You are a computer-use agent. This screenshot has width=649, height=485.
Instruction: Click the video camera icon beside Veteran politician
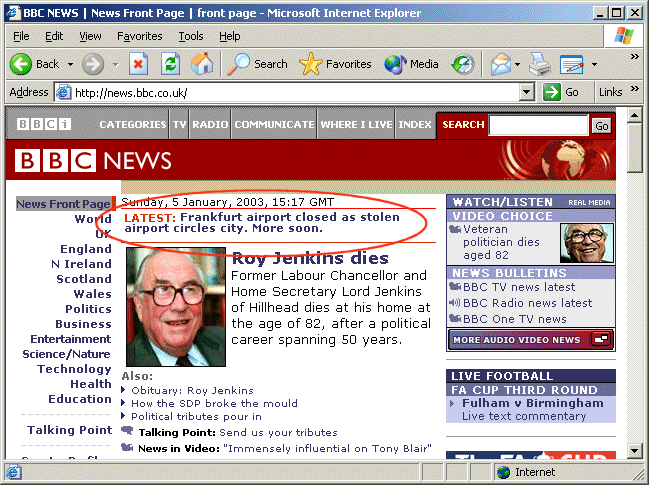[455, 229]
